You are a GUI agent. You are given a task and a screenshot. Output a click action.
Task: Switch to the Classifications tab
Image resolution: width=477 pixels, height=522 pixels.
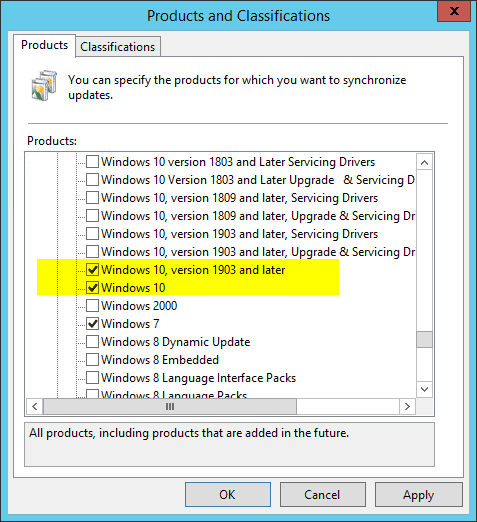[118, 47]
